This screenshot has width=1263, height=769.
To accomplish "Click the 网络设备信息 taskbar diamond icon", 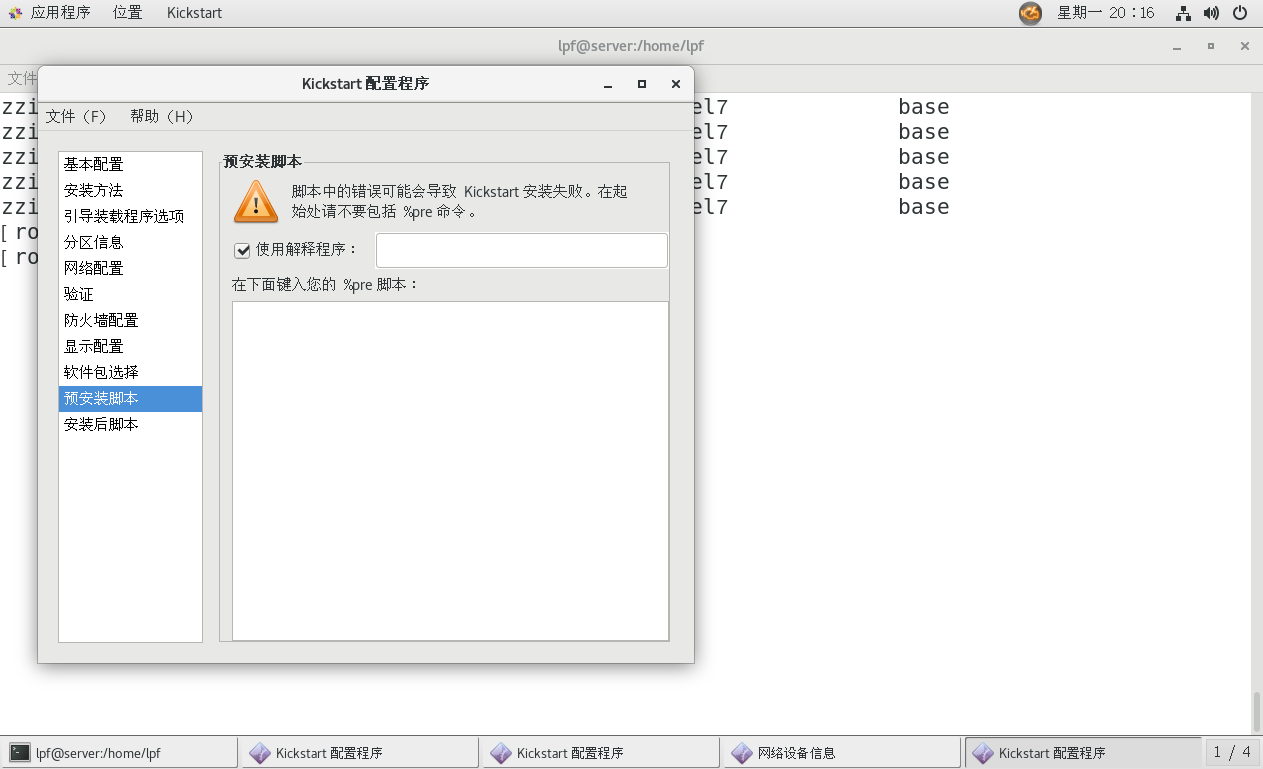I will click(742, 753).
